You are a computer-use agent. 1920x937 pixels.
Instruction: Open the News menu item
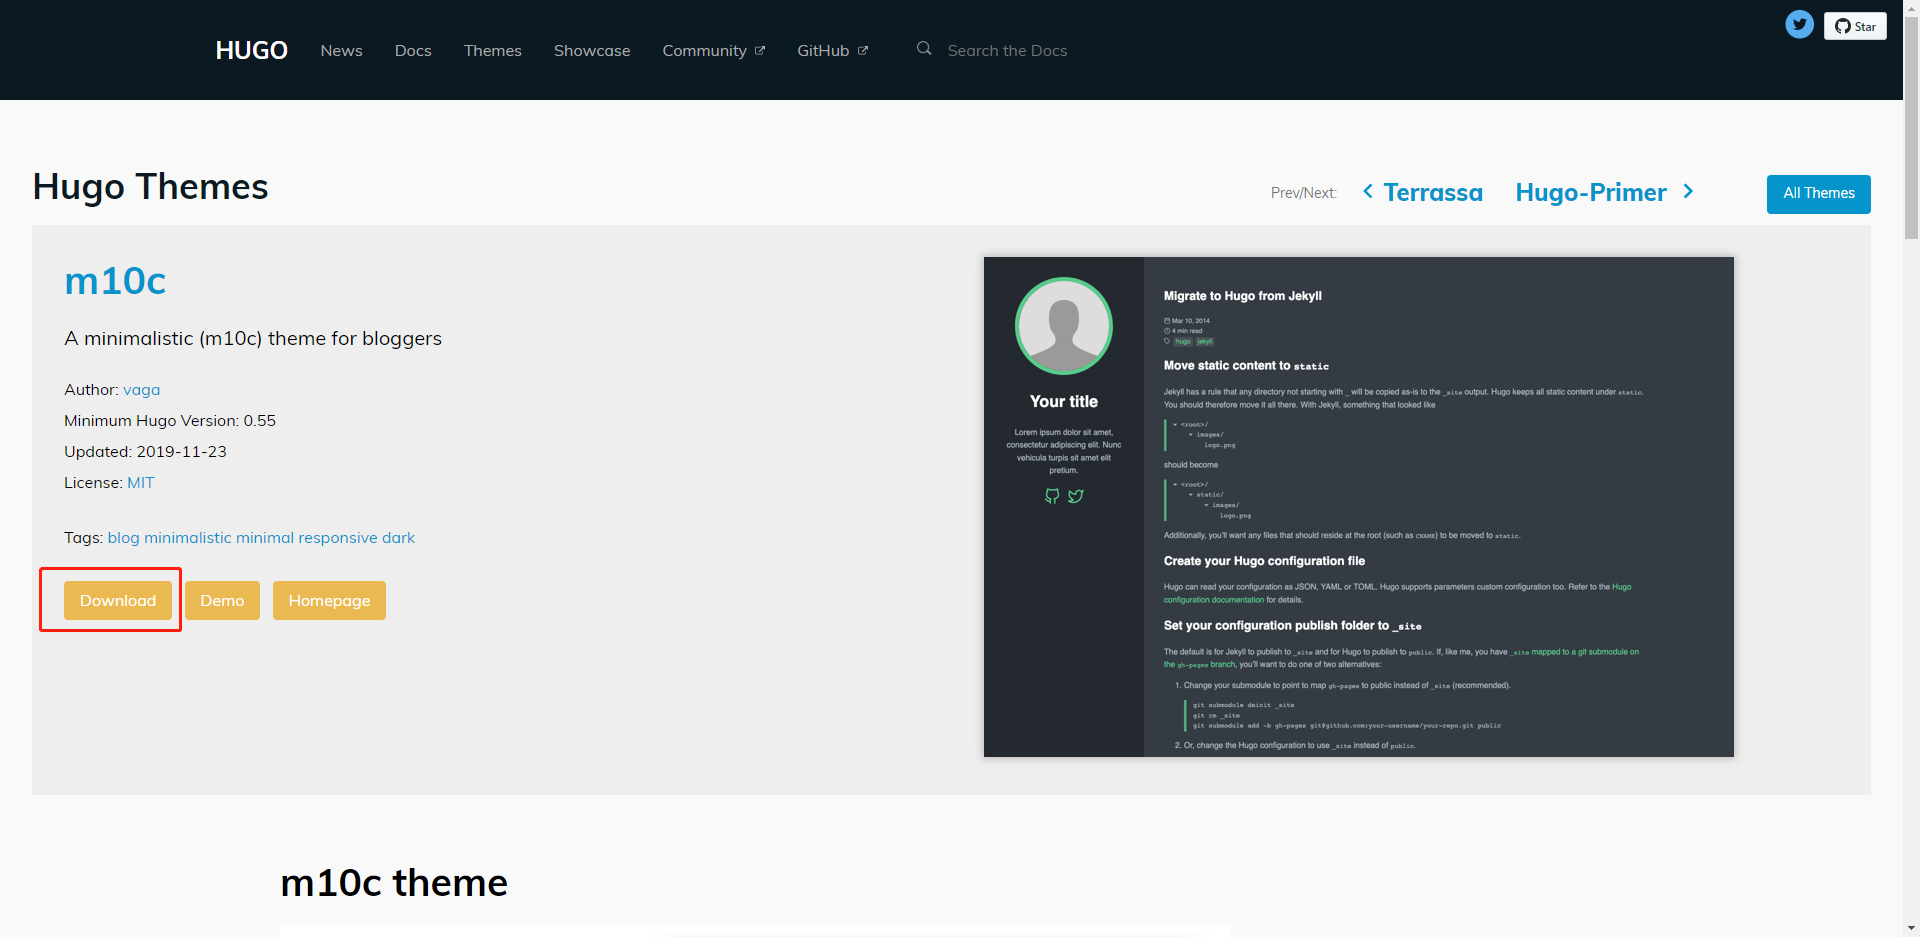341,51
